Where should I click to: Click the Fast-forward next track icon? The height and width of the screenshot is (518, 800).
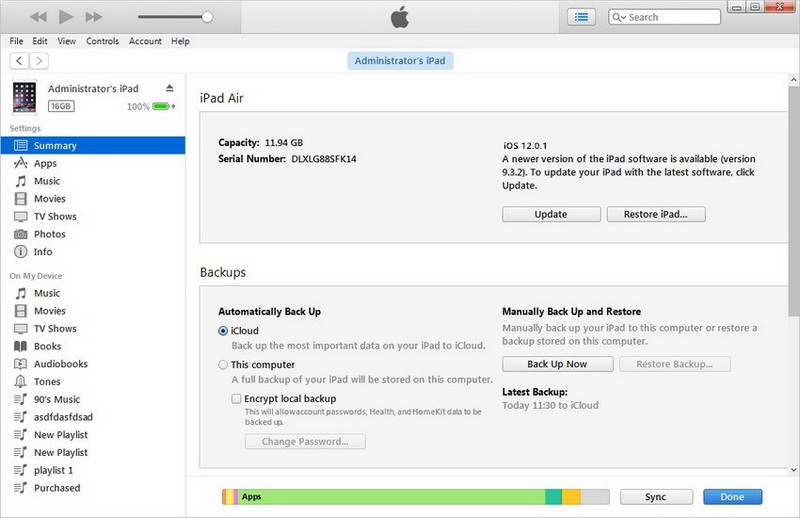pyautogui.click(x=94, y=17)
